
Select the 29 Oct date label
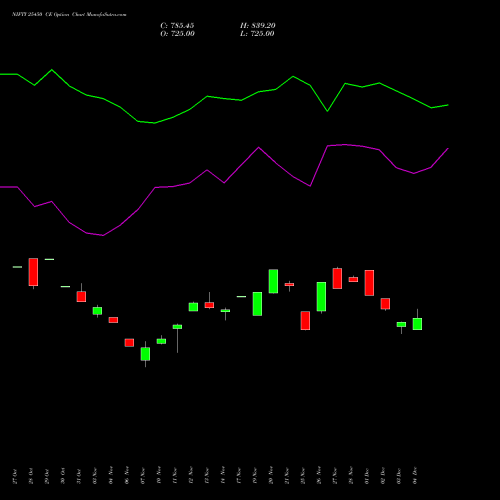pos(47,476)
